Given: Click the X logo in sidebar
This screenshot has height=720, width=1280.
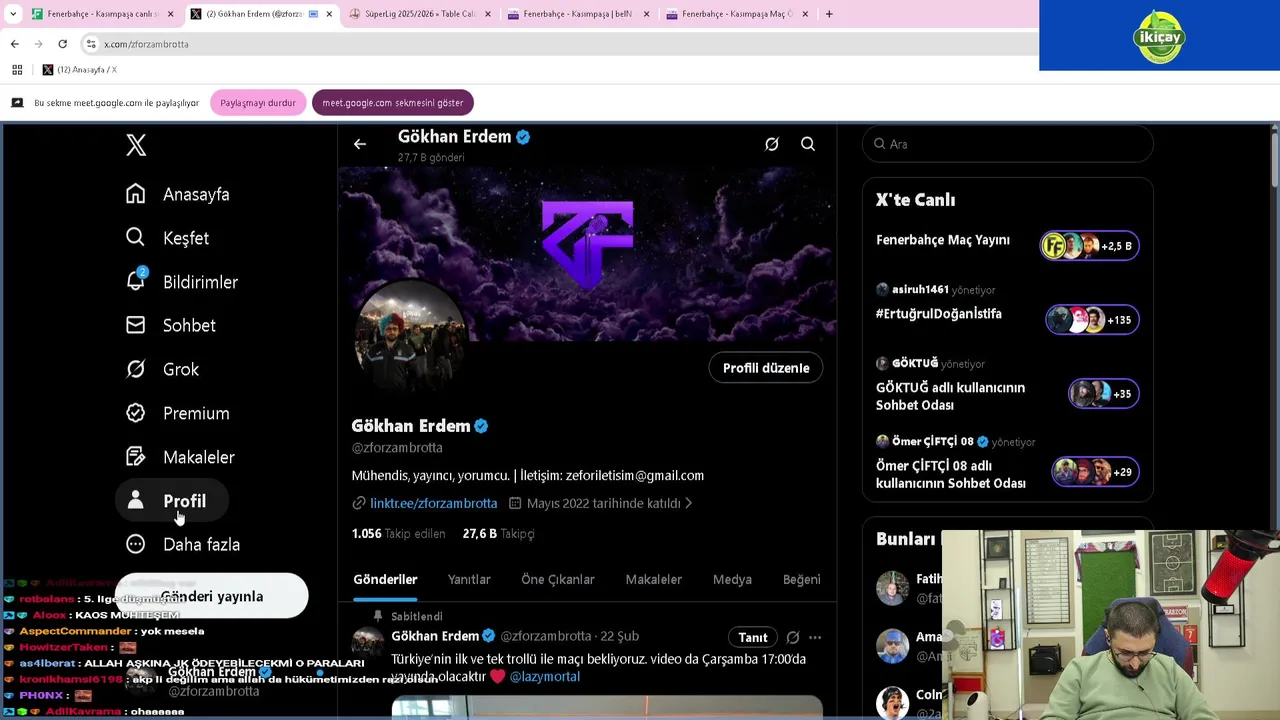Looking at the screenshot, I should pyautogui.click(x=136, y=145).
